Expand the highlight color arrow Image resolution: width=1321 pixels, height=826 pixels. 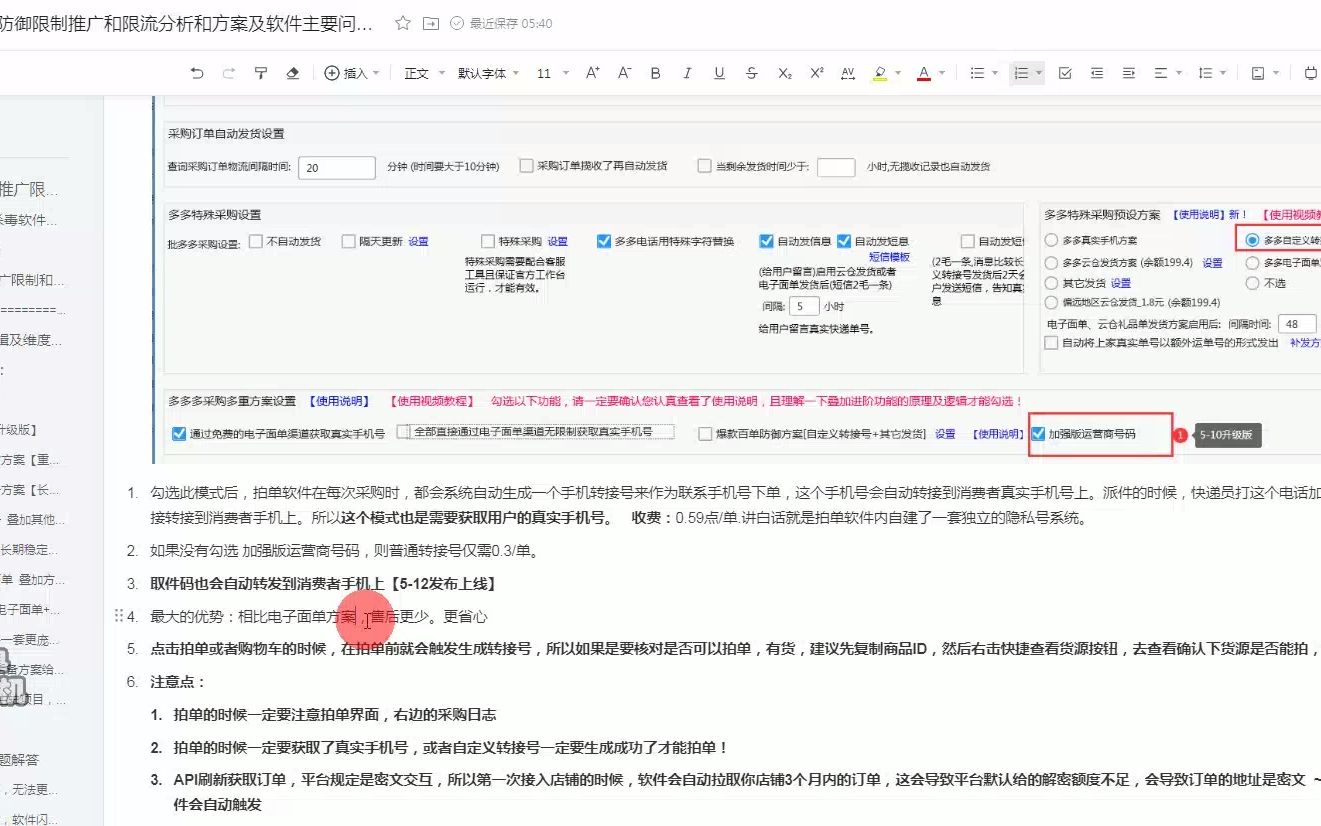899,73
